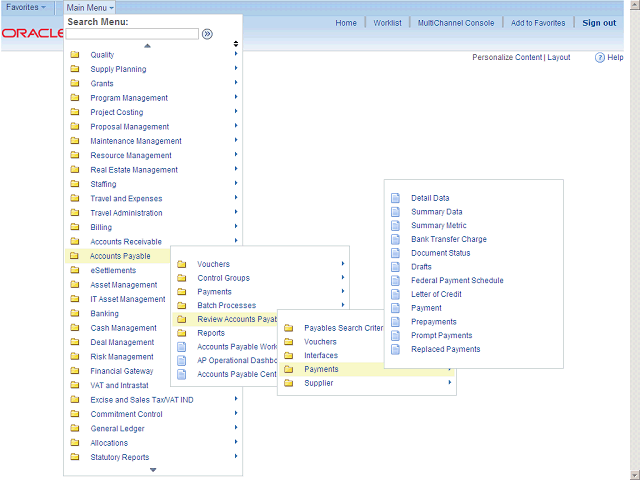Image resolution: width=640 pixels, height=480 pixels.
Task: Expand the Supplier submenu arrow
Action: pyautogui.click(x=449, y=383)
